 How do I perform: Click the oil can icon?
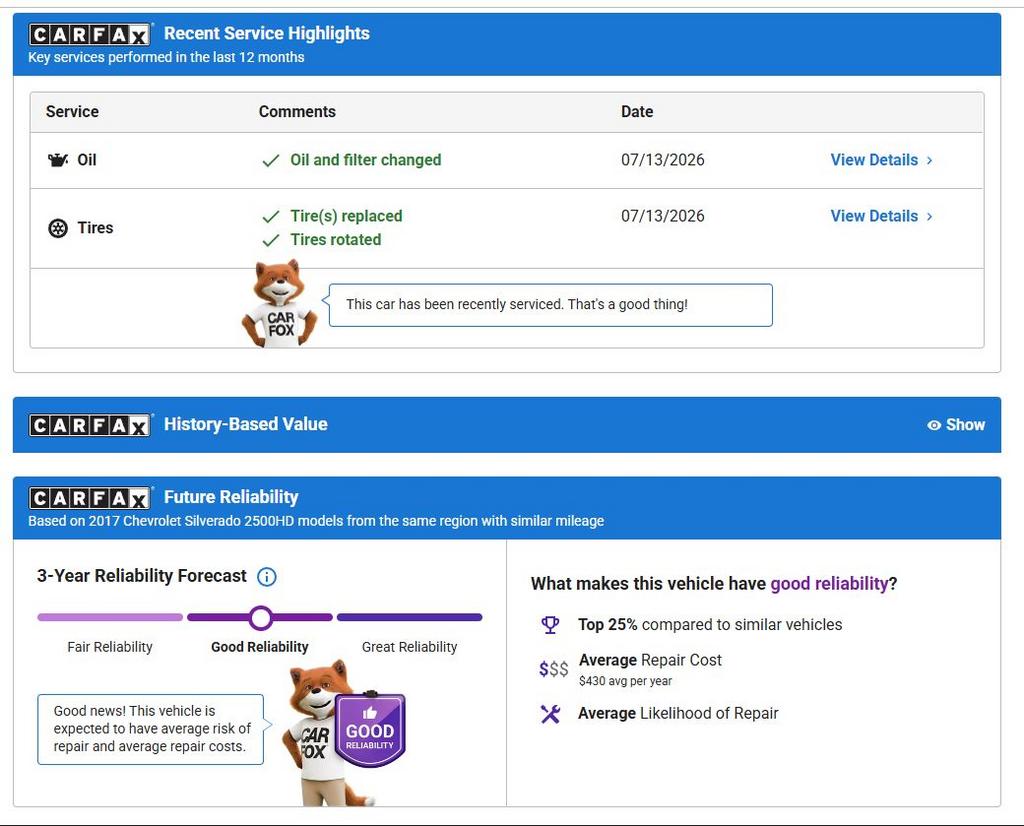pyautogui.click(x=57, y=160)
